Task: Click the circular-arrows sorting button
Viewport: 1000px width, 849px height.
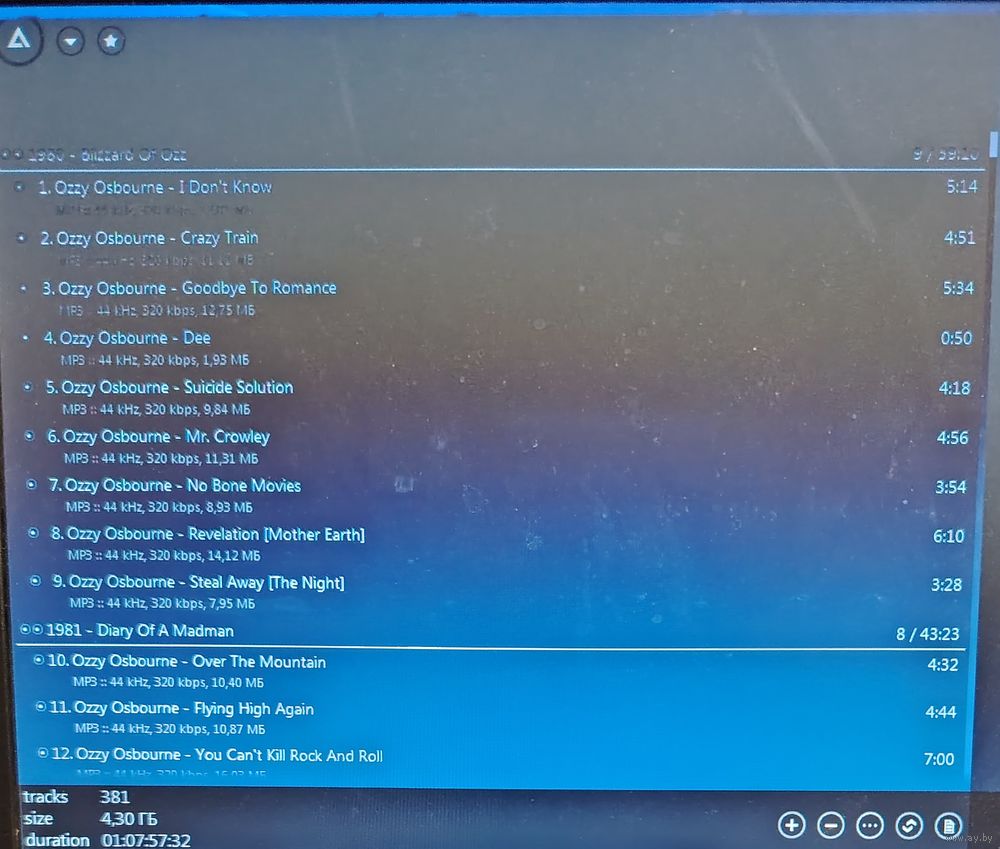Action: 909,826
